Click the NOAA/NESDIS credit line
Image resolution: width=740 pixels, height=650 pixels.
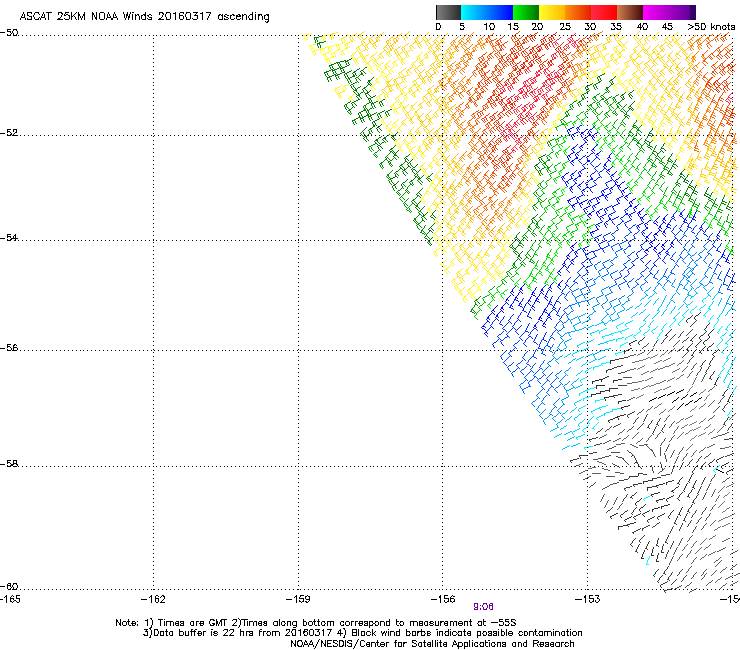432,644
